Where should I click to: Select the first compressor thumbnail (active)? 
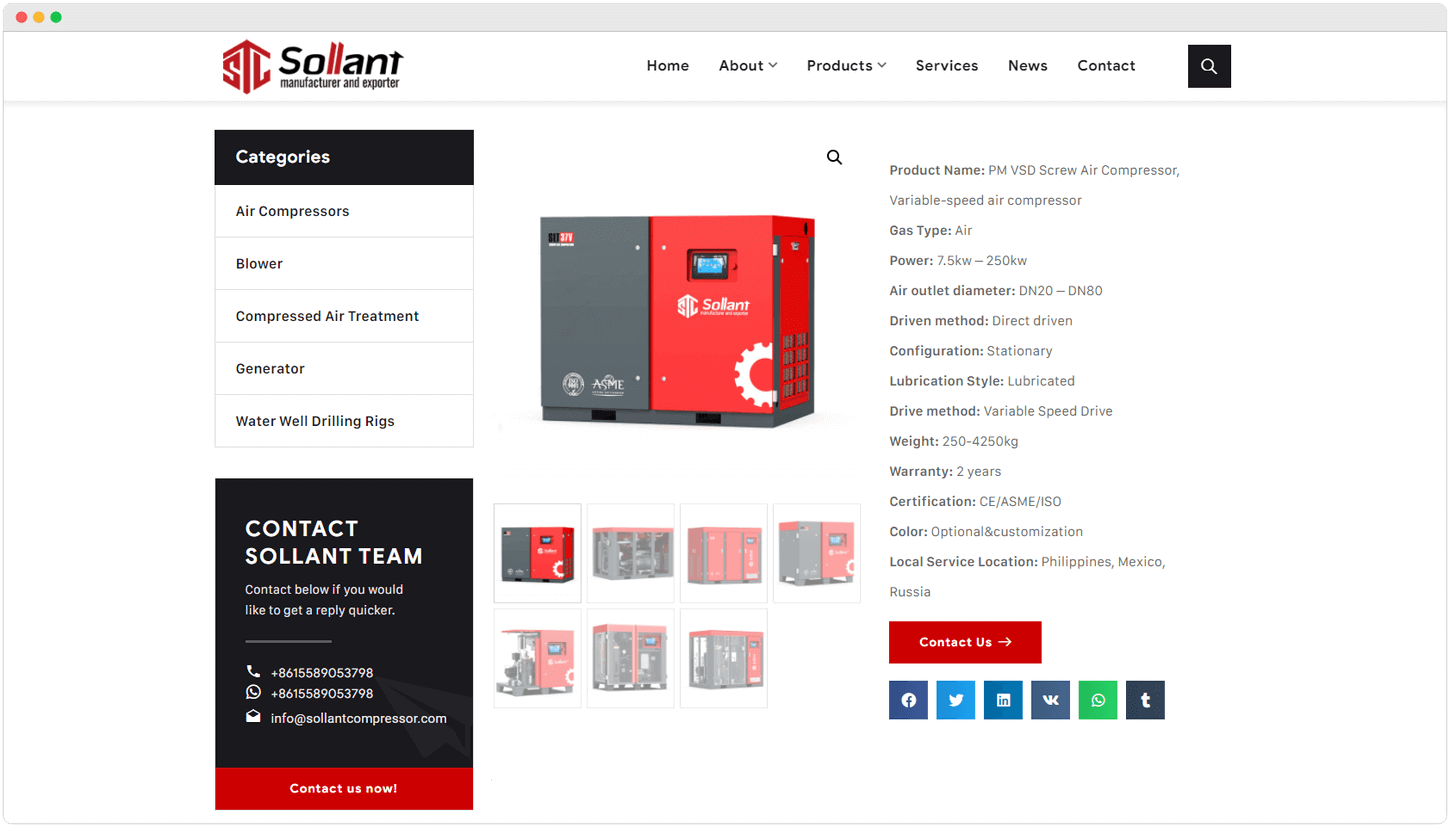click(x=538, y=553)
